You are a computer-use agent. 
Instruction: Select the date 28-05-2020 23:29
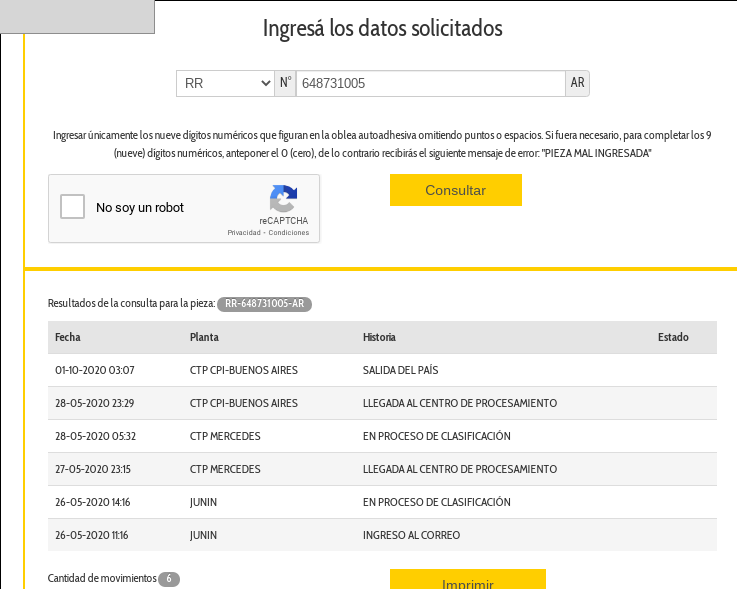tap(94, 403)
